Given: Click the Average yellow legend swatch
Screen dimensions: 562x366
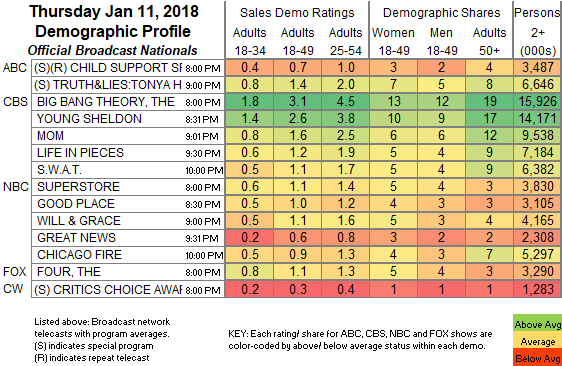Looking at the screenshot, I should [x=537, y=341].
